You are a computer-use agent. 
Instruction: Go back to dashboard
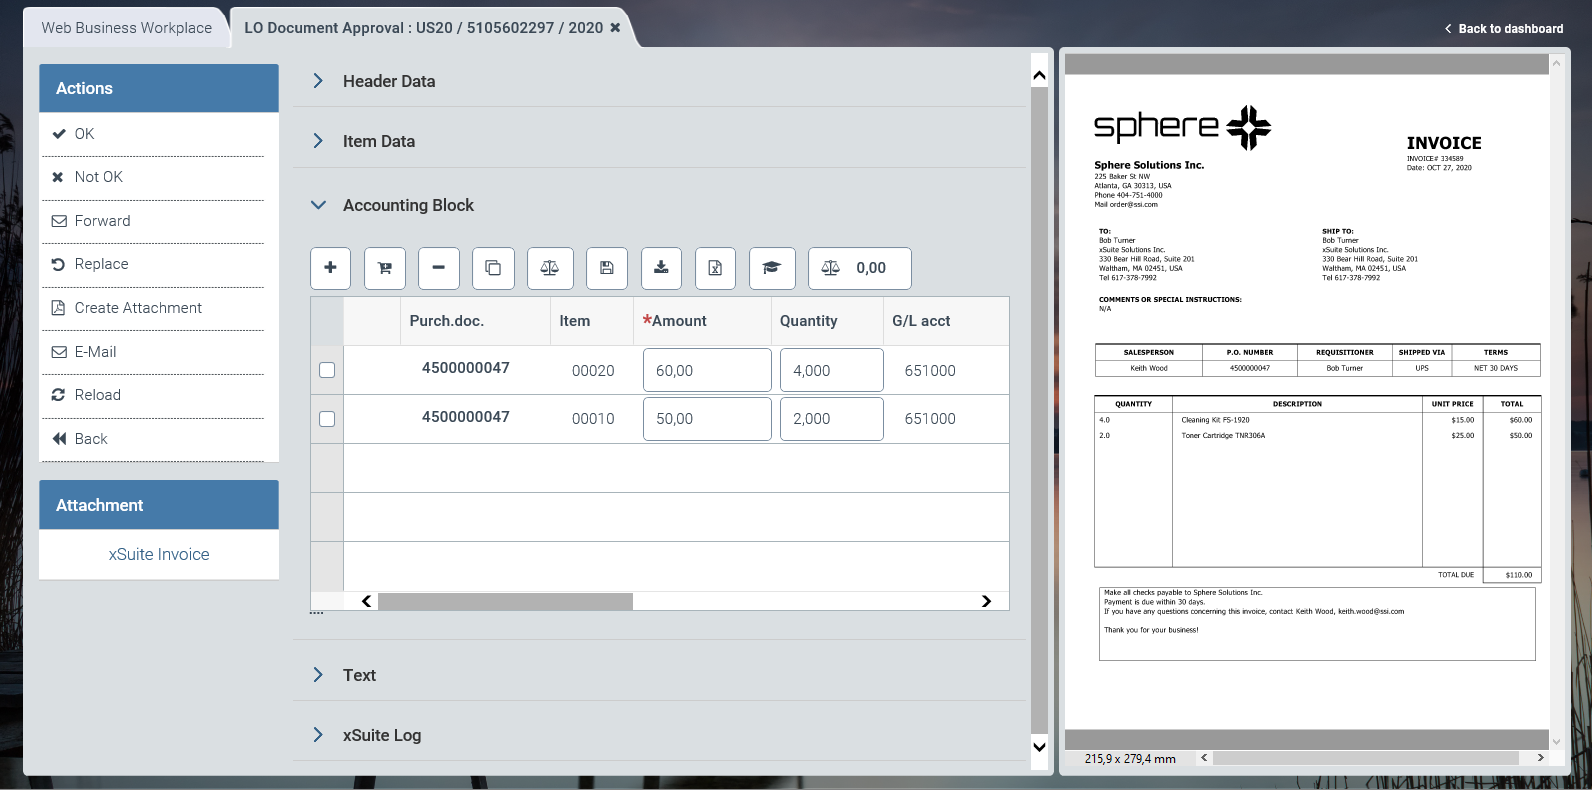[1503, 29]
